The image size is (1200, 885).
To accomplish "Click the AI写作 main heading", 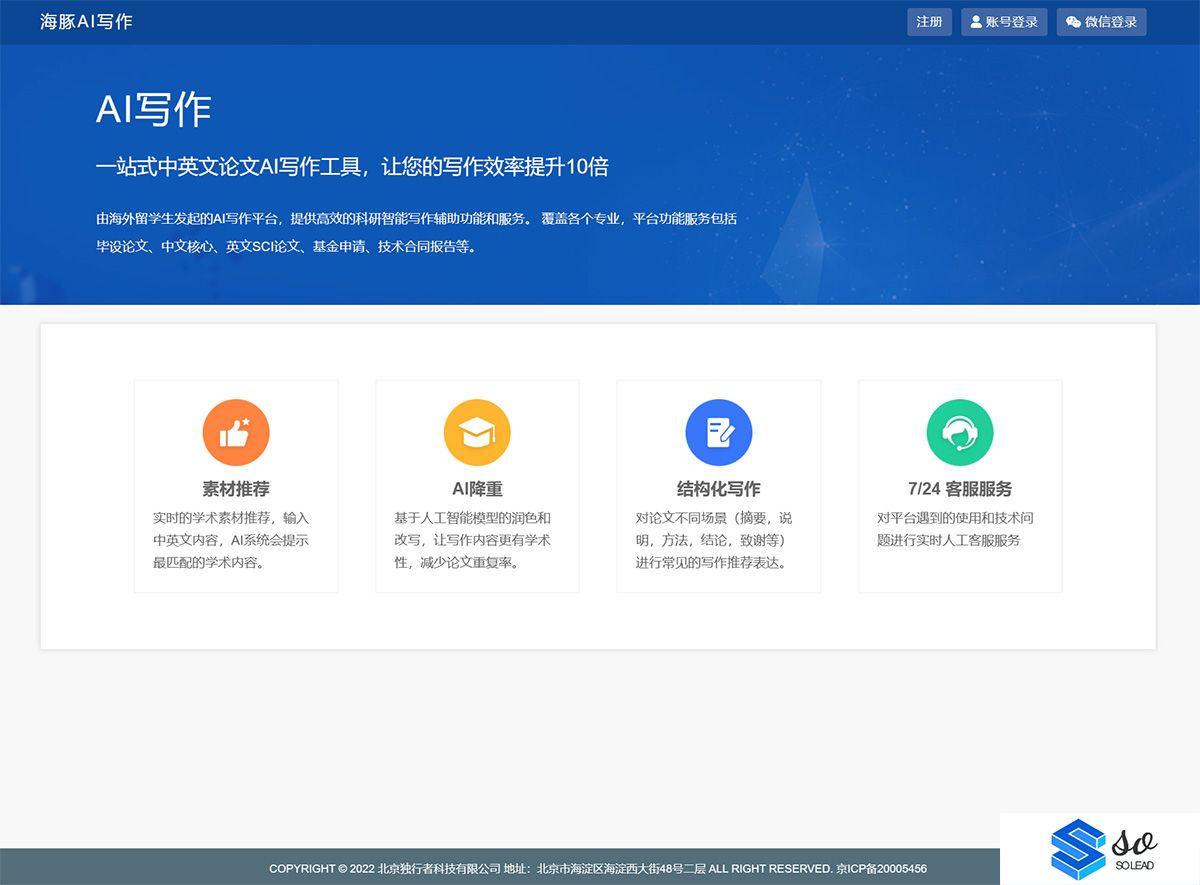I will (x=153, y=109).
